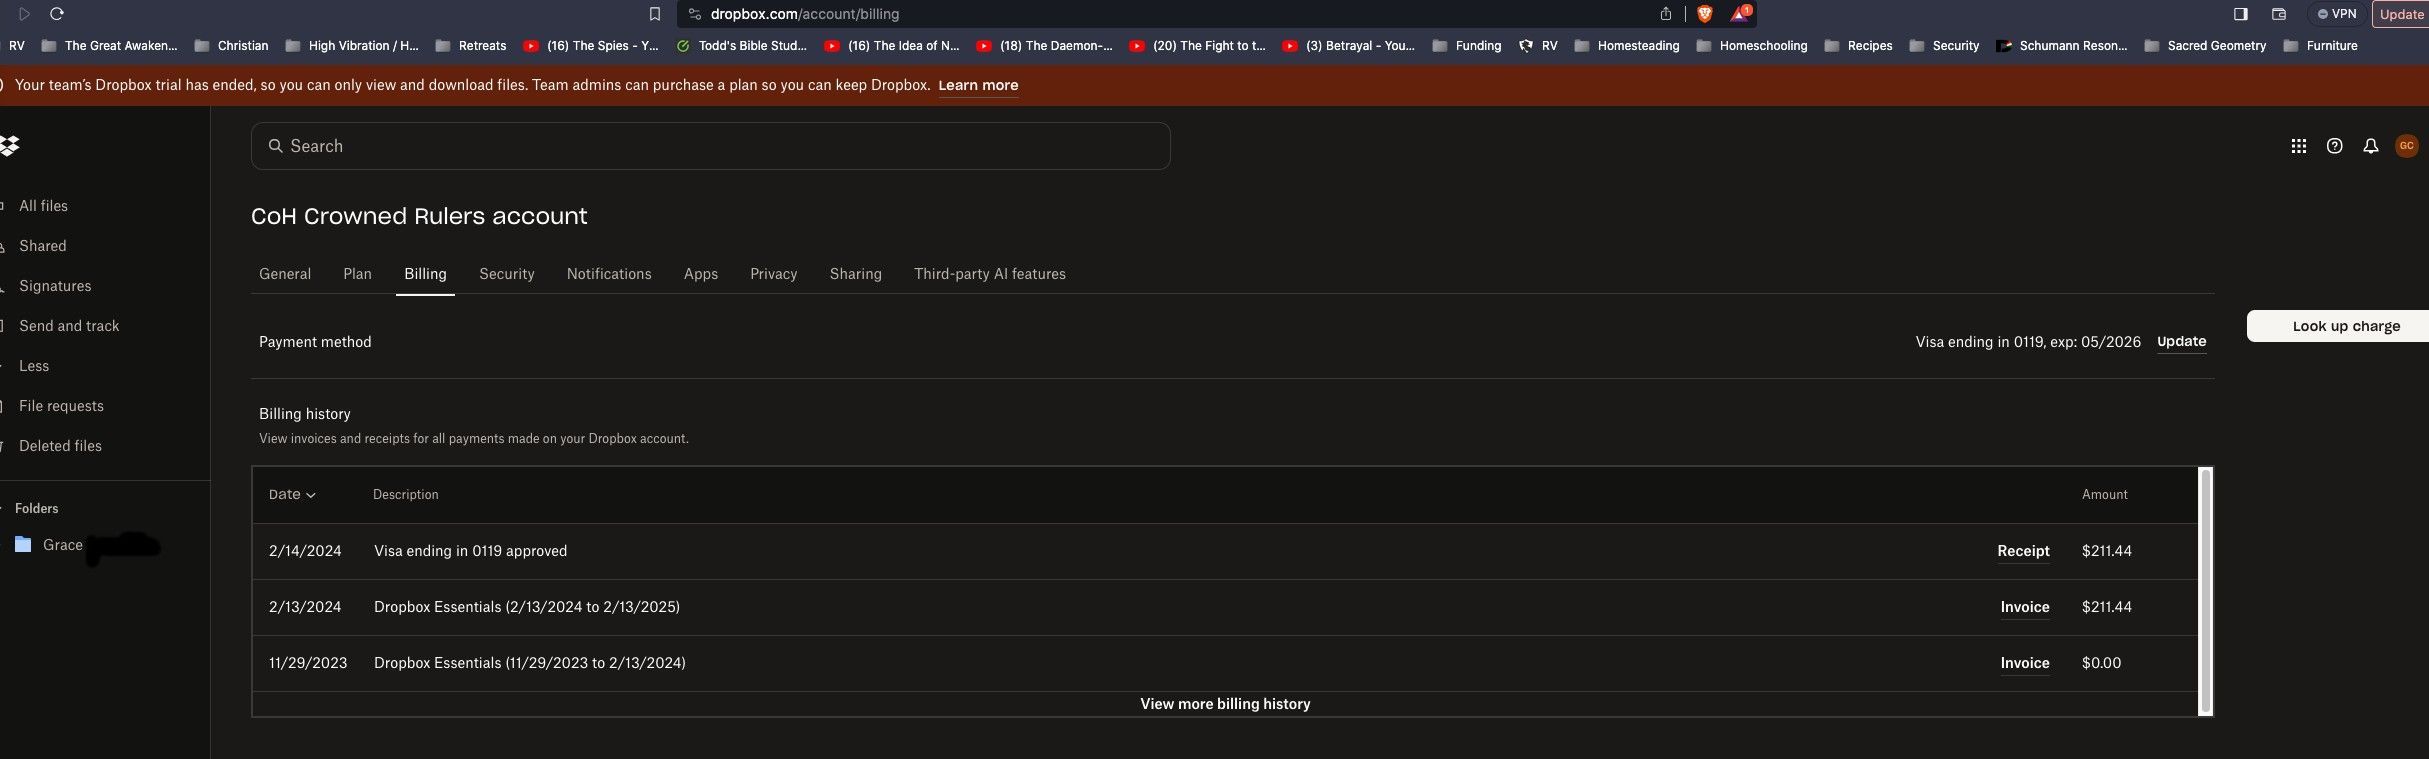Switch to the Privacy tab
This screenshot has height=759, width=2429.
774,274
